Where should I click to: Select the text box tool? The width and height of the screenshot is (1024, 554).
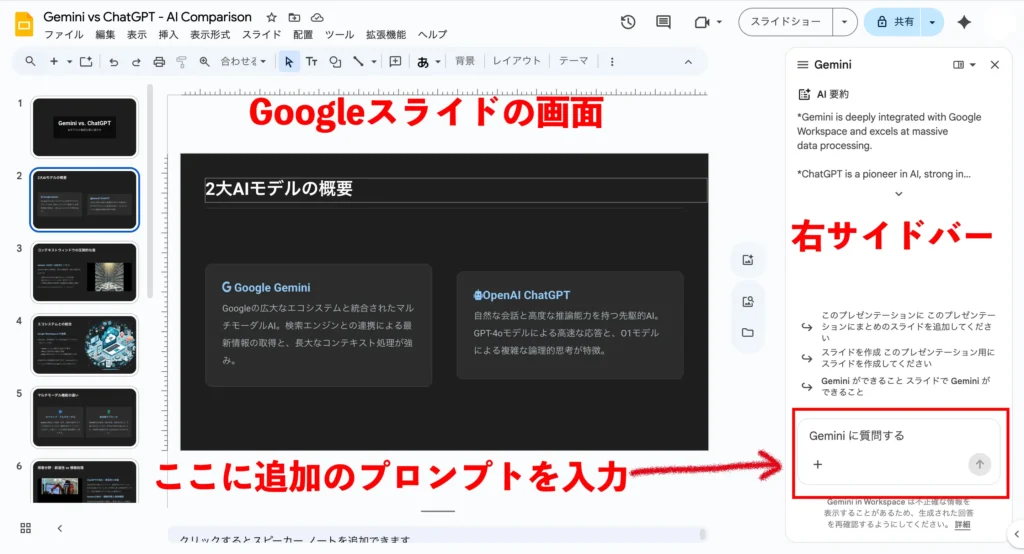(x=312, y=62)
